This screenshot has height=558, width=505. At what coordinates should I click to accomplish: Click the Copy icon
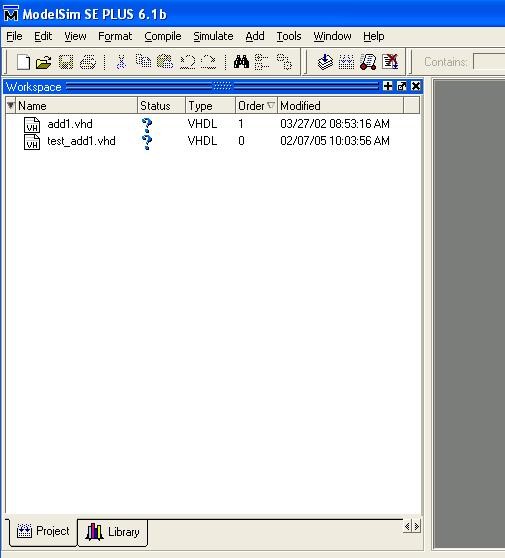point(143,62)
